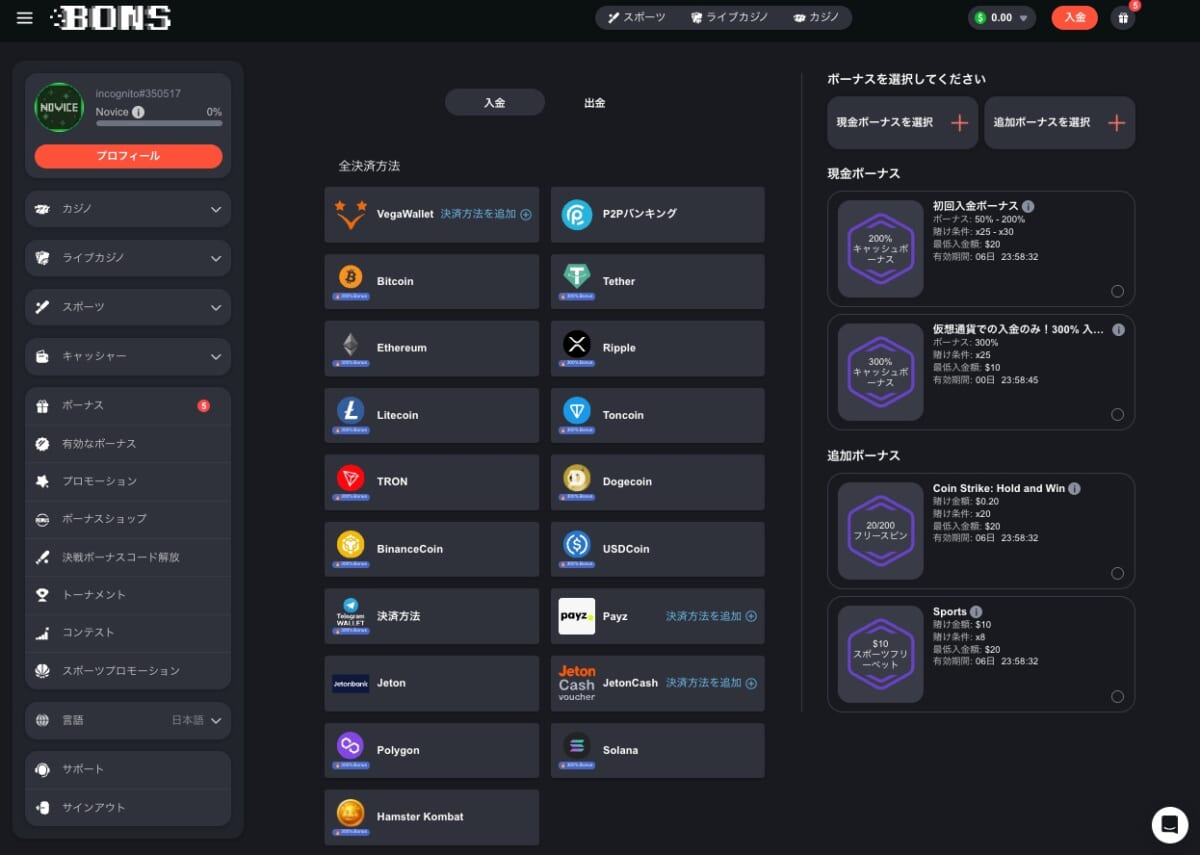Open the gift box notifications icon
This screenshot has width=1200, height=855.
point(1123,18)
